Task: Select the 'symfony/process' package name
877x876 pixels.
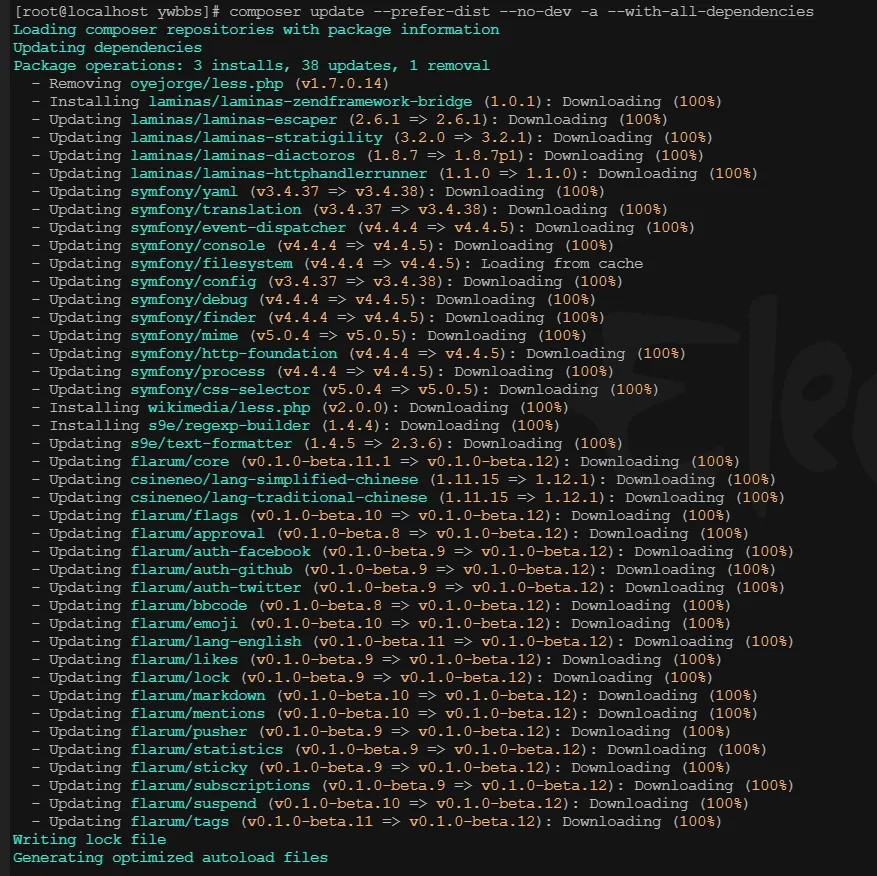Action: coord(198,371)
